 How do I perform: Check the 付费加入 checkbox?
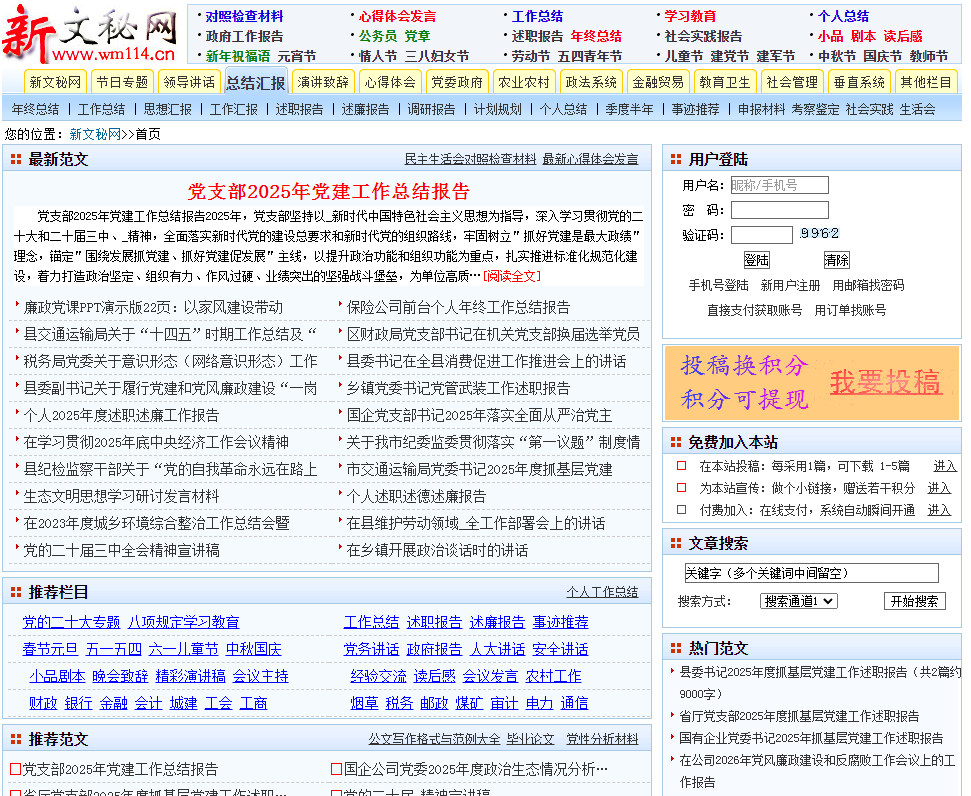683,510
